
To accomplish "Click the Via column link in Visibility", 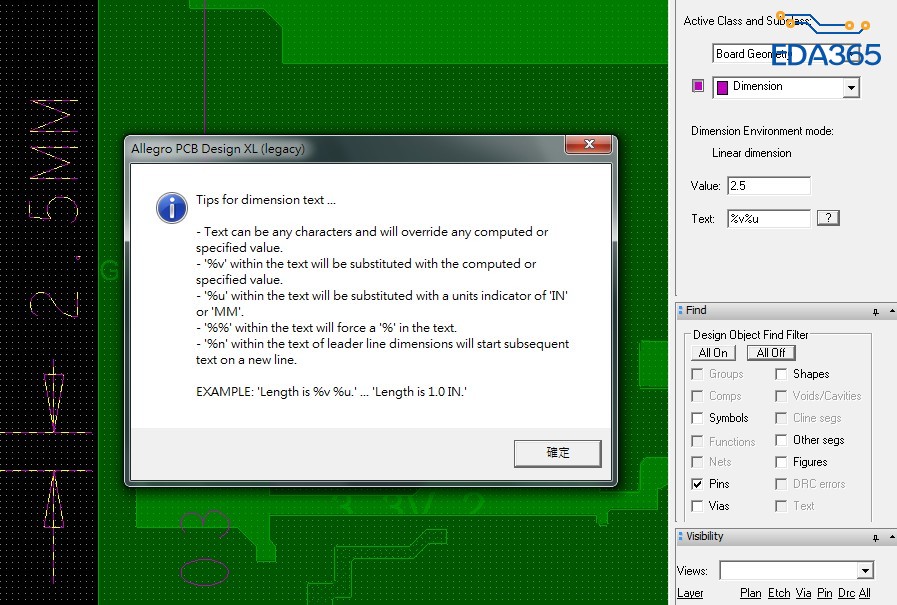I will [x=803, y=593].
